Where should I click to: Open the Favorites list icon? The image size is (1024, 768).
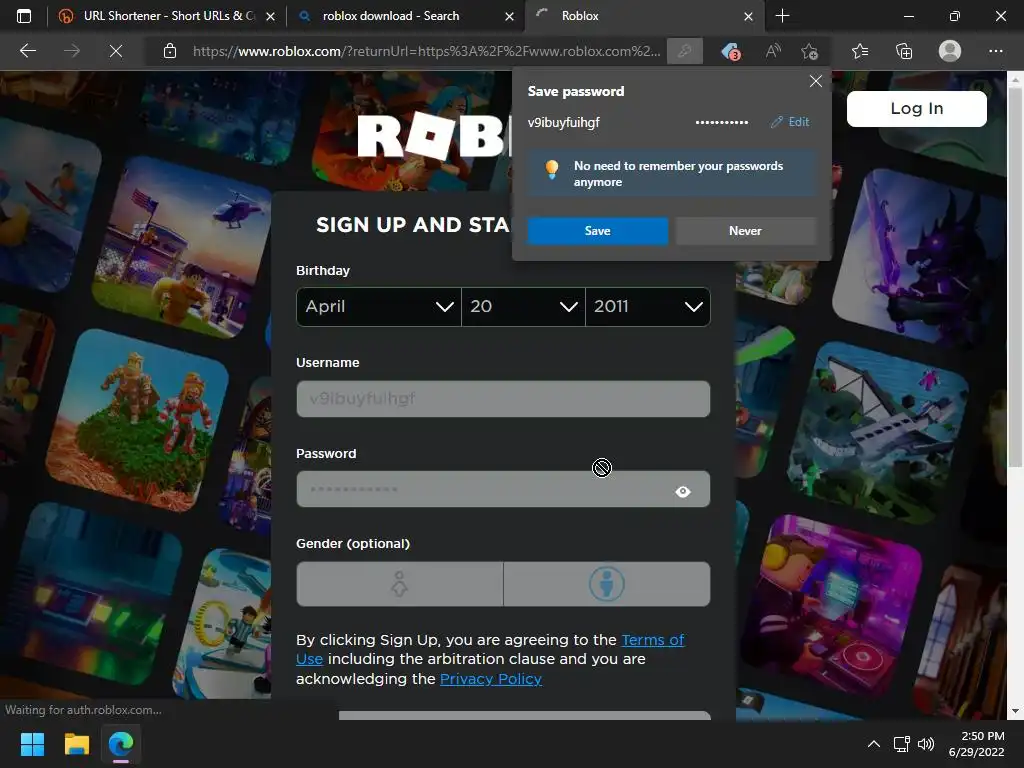859,51
